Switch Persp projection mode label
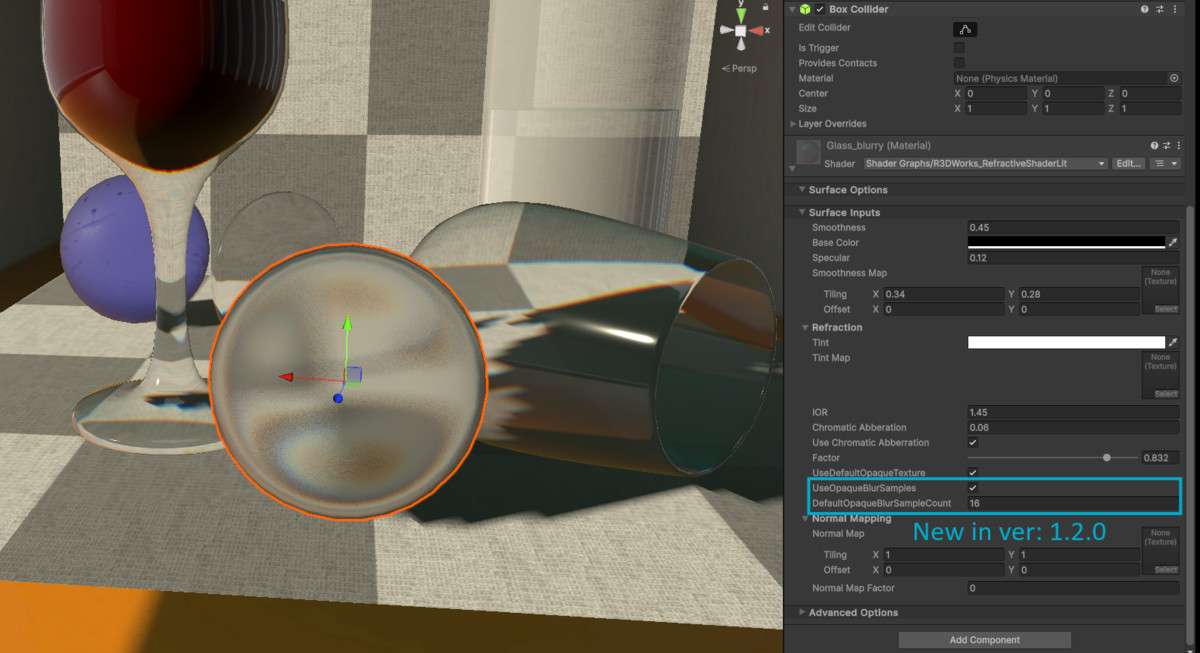The image size is (1200, 653). coord(740,69)
